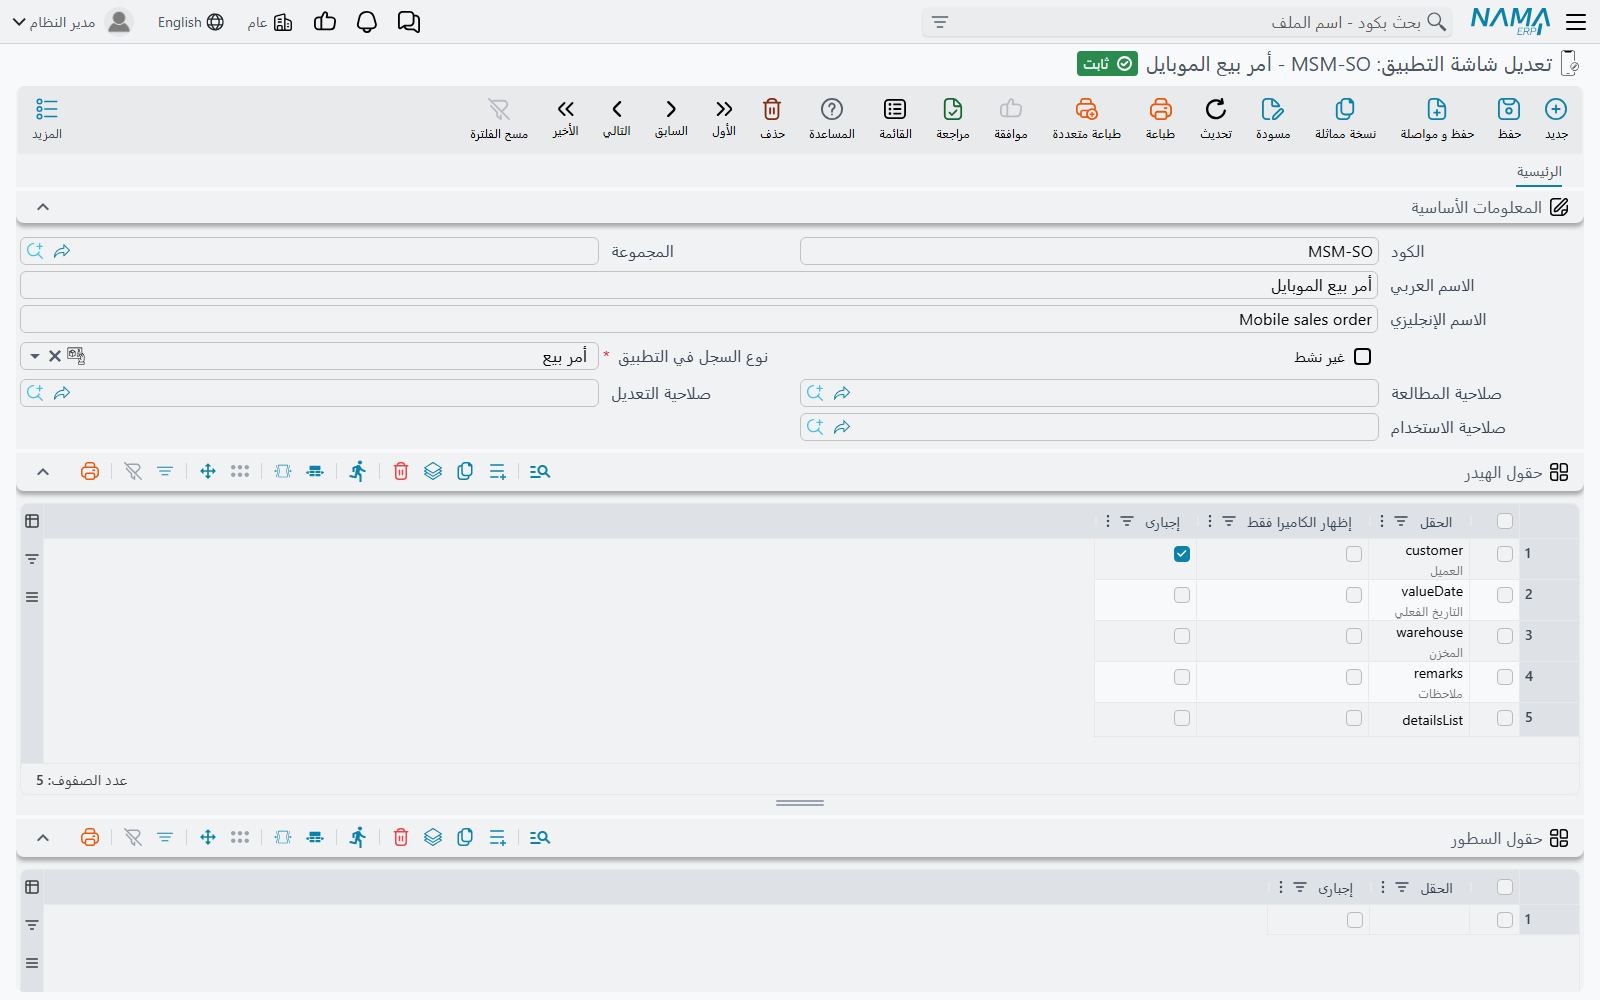
Task: Click the تحديث (Refresh) icon
Action: 1216,109
